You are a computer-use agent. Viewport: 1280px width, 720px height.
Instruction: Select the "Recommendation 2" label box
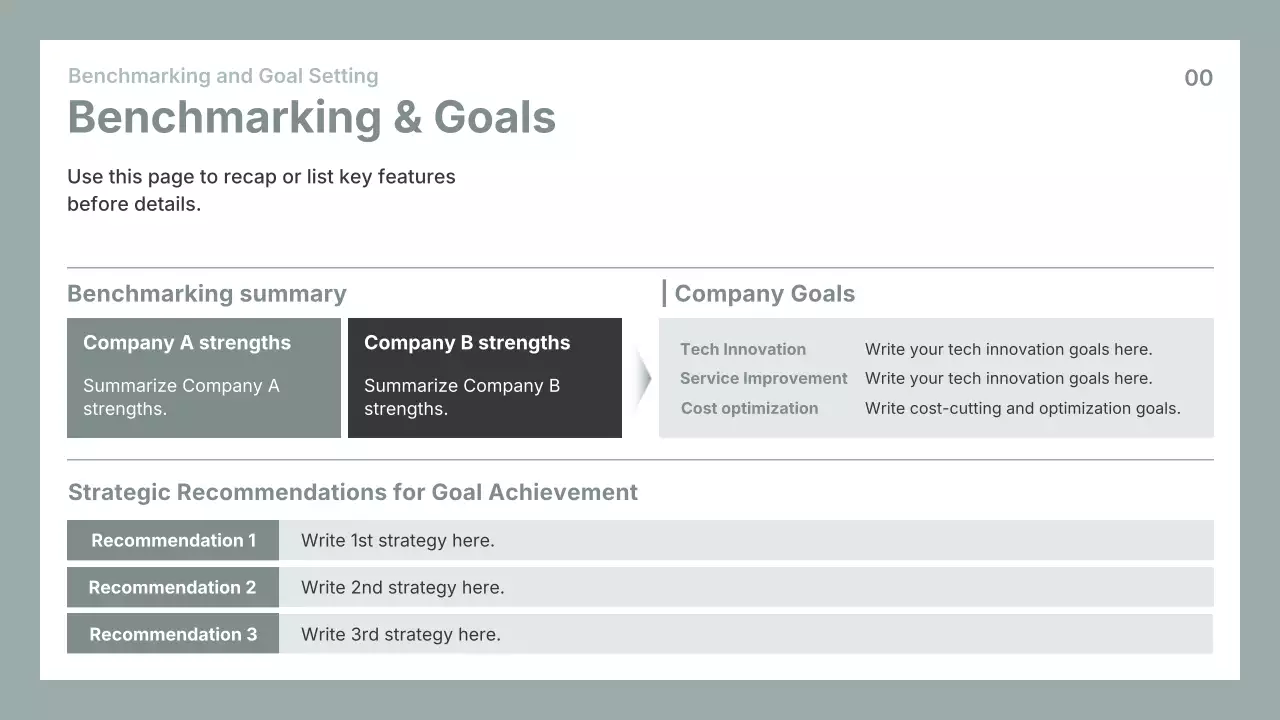point(173,587)
